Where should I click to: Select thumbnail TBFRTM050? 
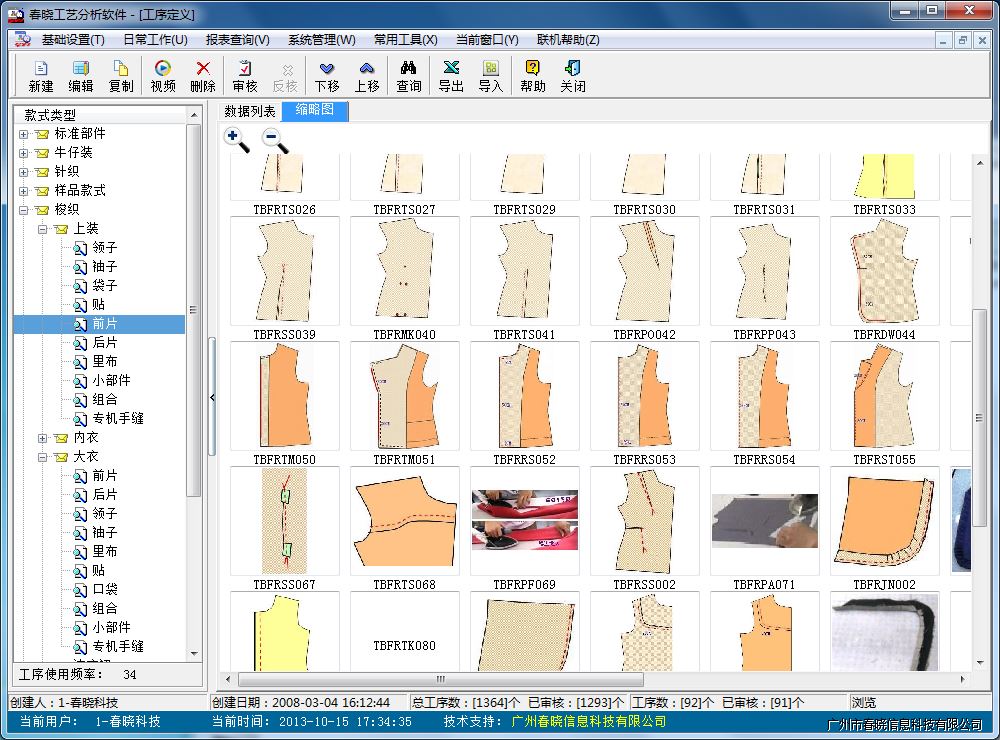click(284, 397)
